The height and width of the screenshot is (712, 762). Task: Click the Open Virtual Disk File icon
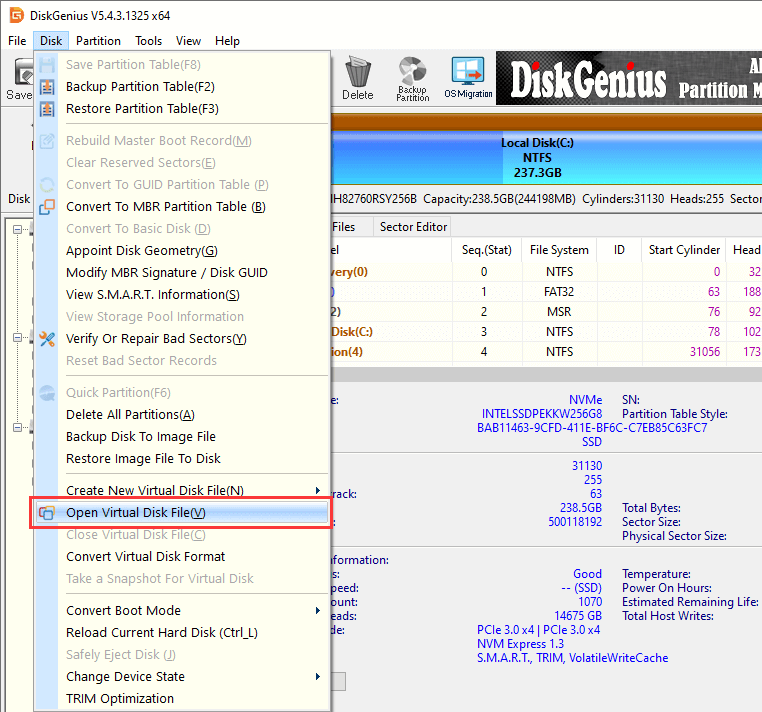pyautogui.click(x=47, y=513)
